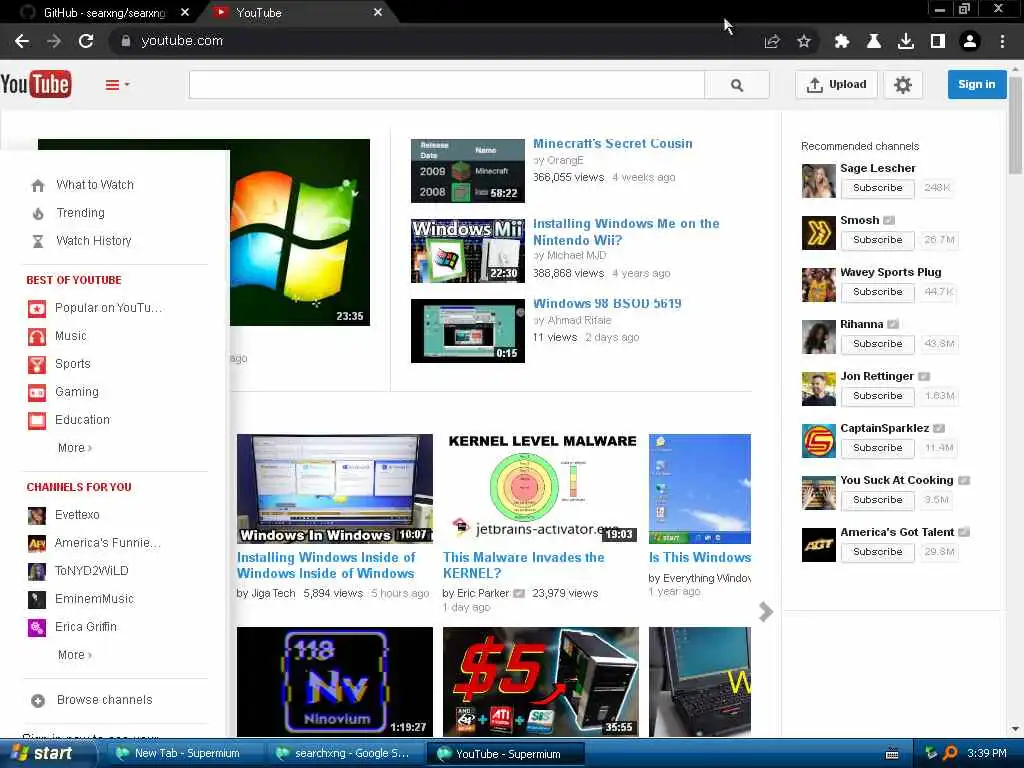The width and height of the screenshot is (1024, 768).
Task: Click the YouTube search input field
Action: coord(447,85)
